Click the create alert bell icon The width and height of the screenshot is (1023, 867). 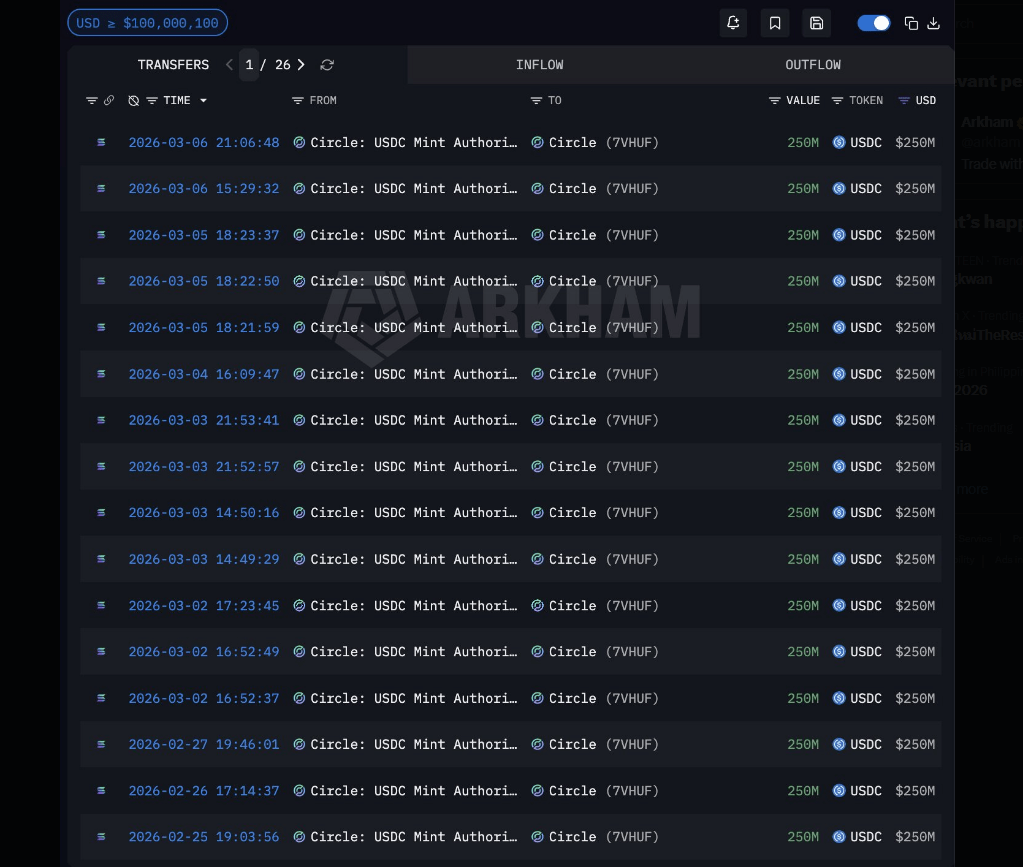[x=733, y=23]
